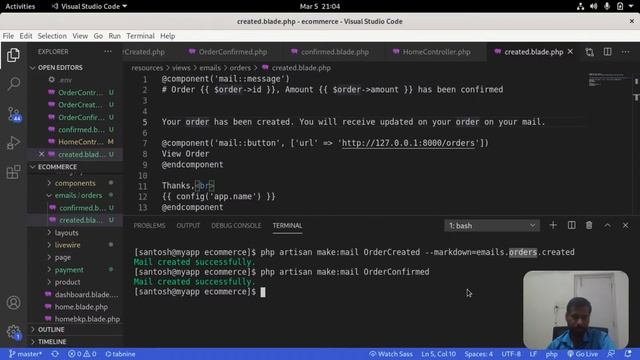The height and width of the screenshot is (360, 640).
Task: Open Activities overview
Action: [20, 6]
